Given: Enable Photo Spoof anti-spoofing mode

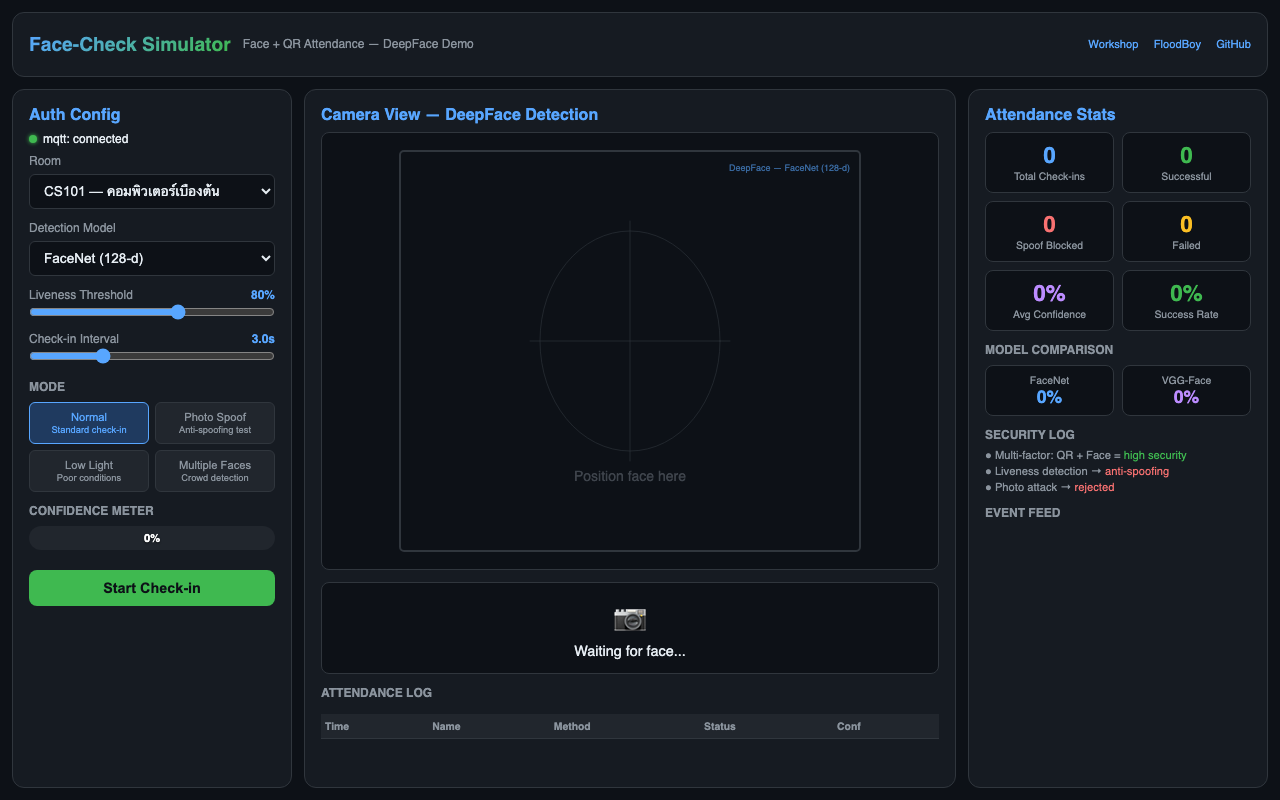Looking at the screenshot, I should click(x=215, y=422).
